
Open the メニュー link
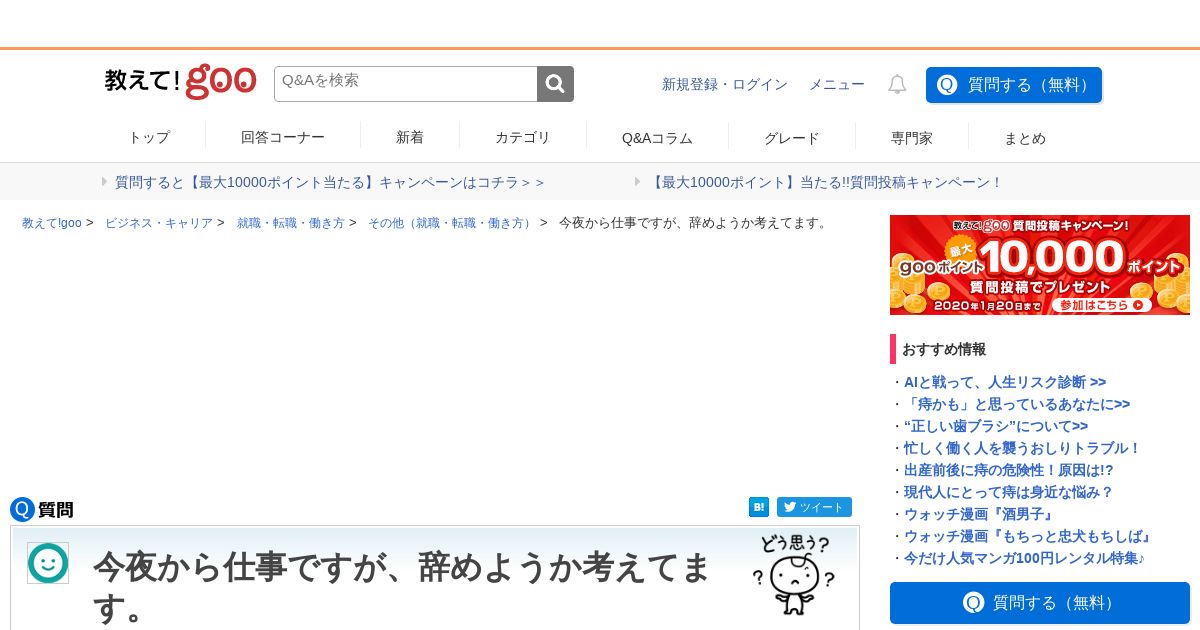click(x=837, y=85)
